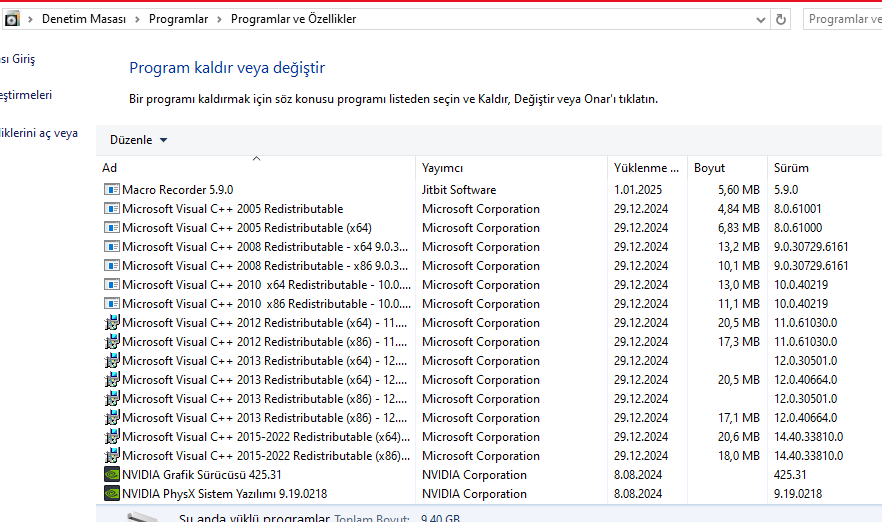Click the Macro Recorder 5.9.0 program icon
Viewport: 882px width, 522px height.
pyautogui.click(x=112, y=190)
